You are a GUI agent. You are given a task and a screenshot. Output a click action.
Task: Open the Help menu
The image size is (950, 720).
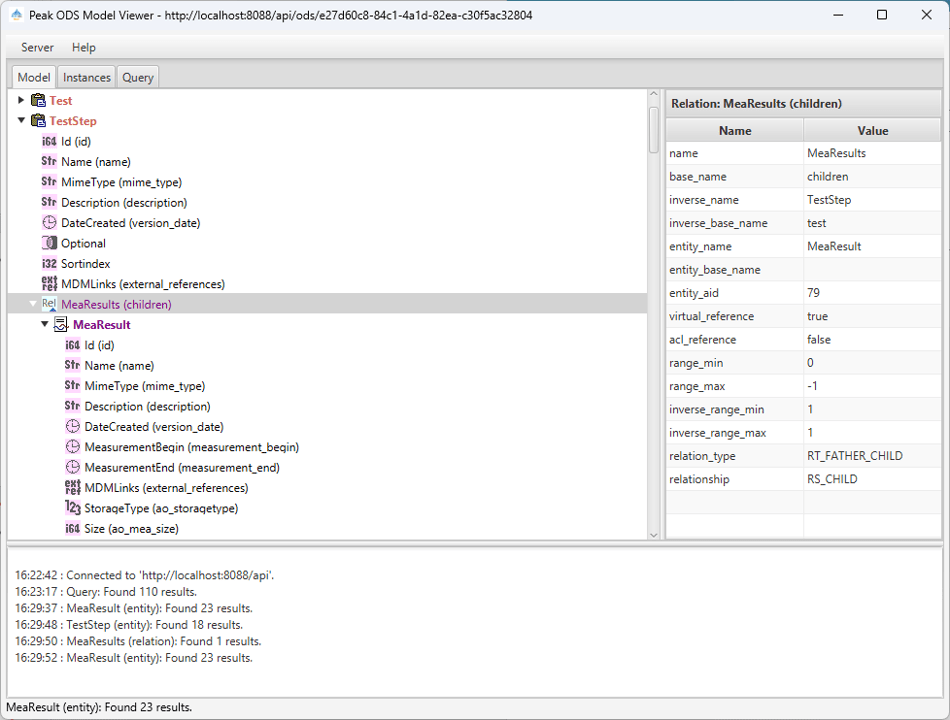[84, 47]
